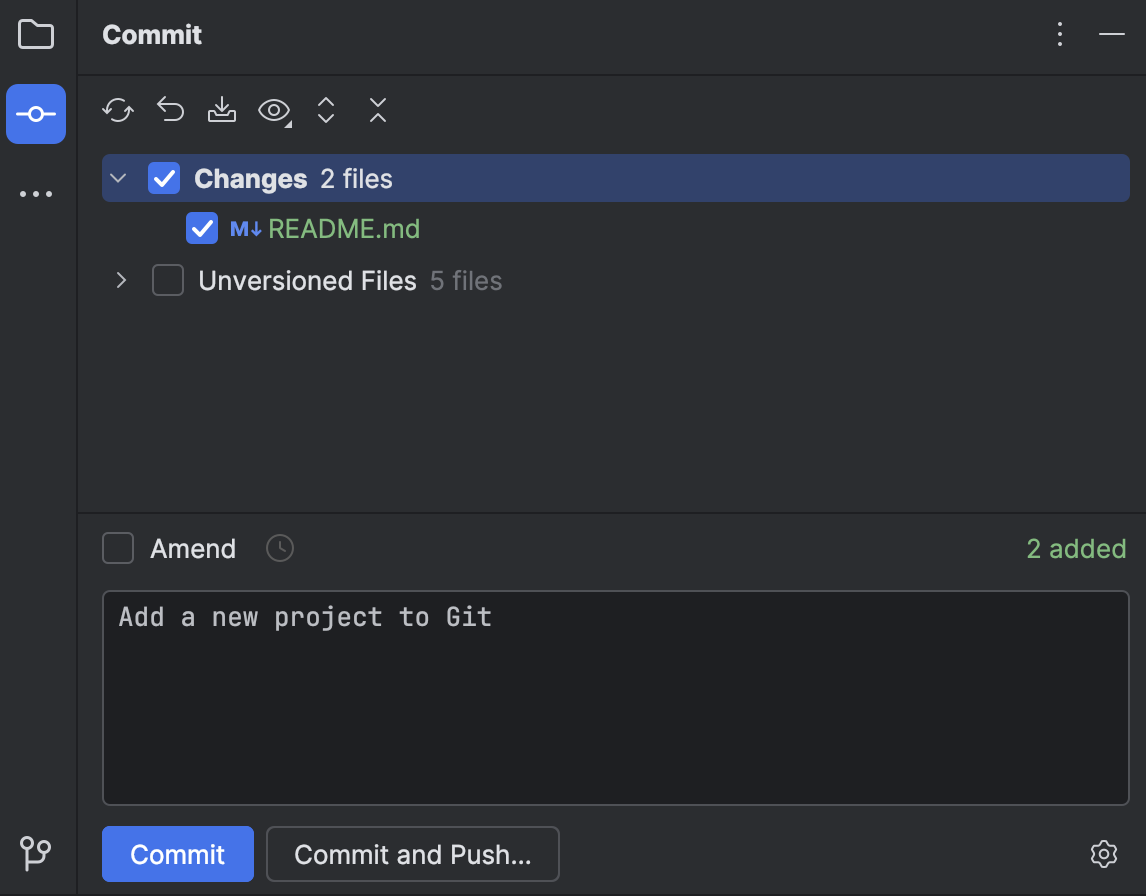Open commit message history via clock icon
The image size is (1146, 896).
[279, 548]
